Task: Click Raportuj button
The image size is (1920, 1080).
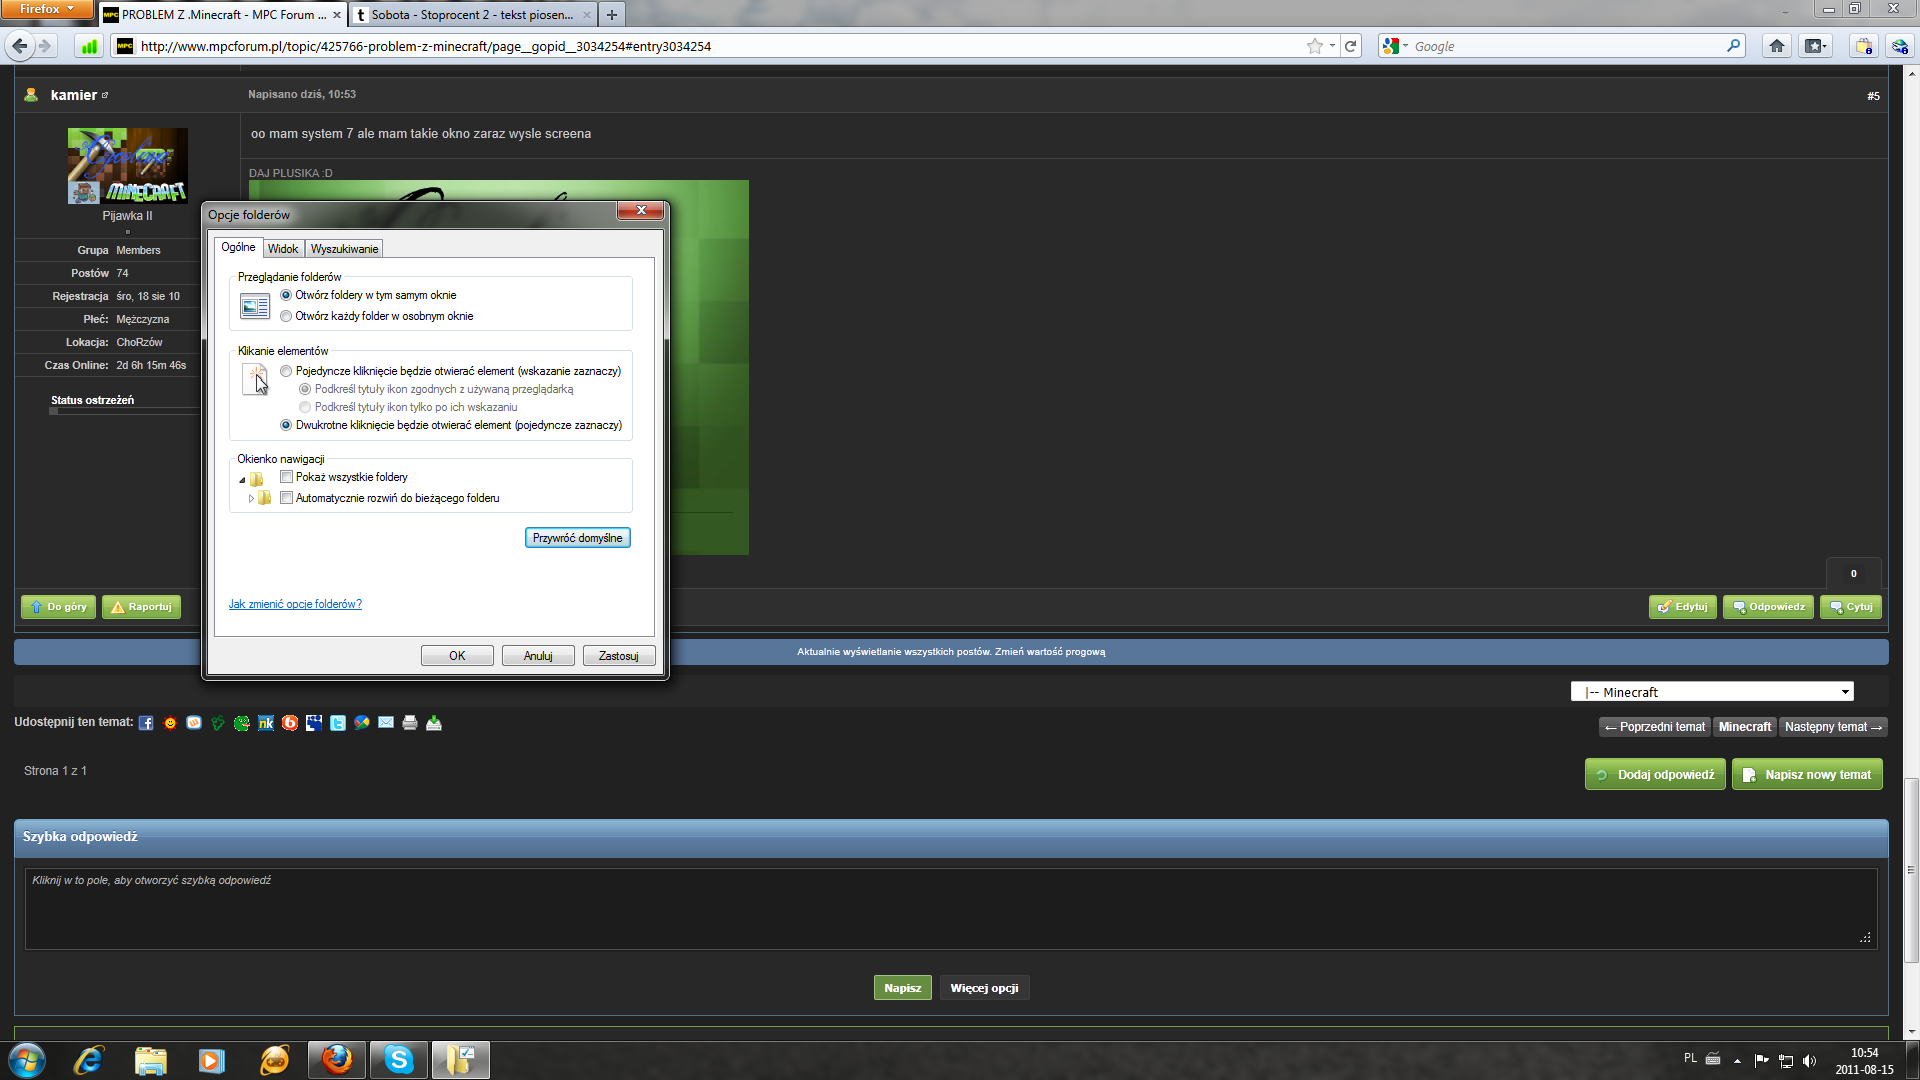Action: tap(141, 607)
